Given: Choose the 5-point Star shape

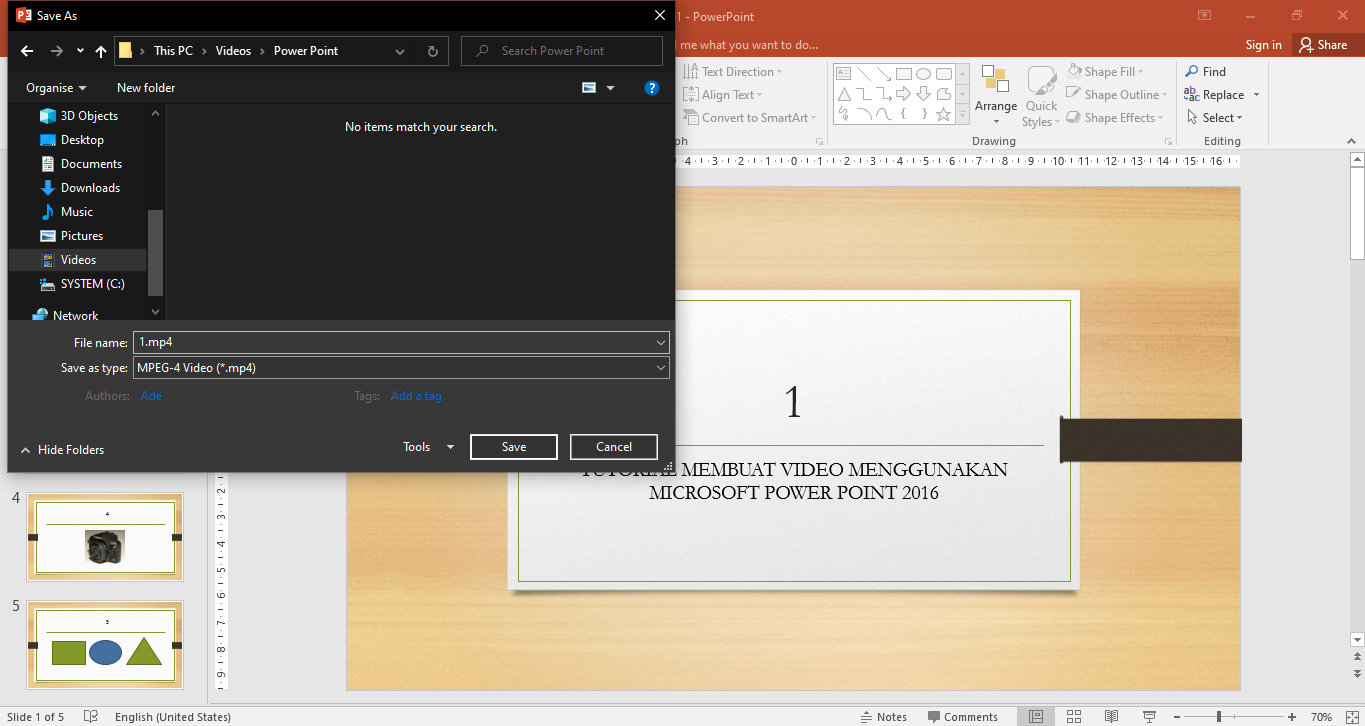Looking at the screenshot, I should pos(943,114).
